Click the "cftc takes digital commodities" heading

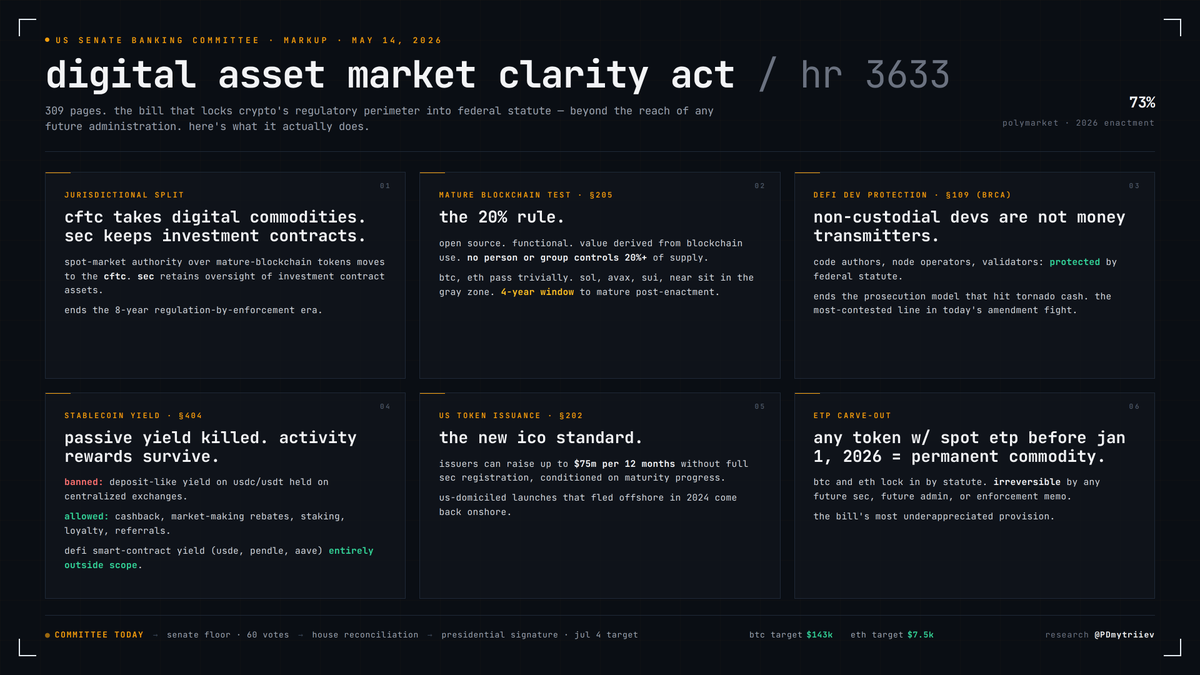pos(215,227)
